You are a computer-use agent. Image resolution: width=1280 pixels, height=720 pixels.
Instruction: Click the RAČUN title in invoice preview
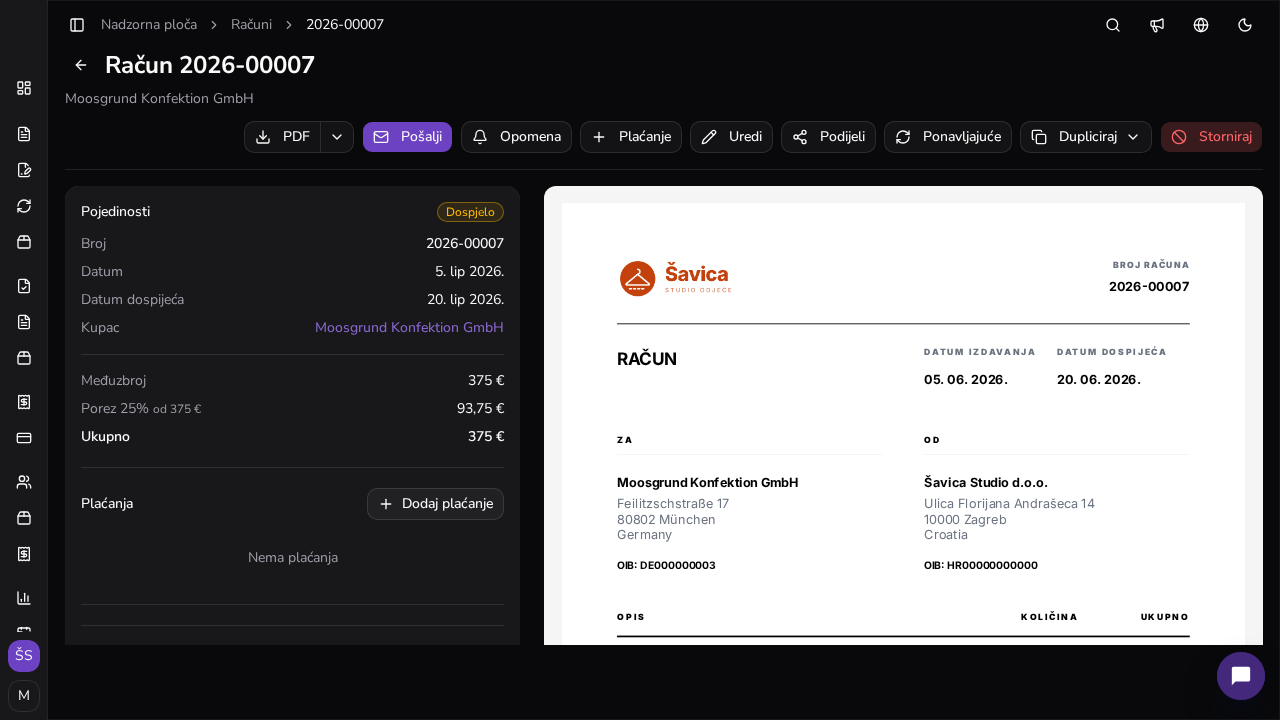pyautogui.click(x=647, y=359)
